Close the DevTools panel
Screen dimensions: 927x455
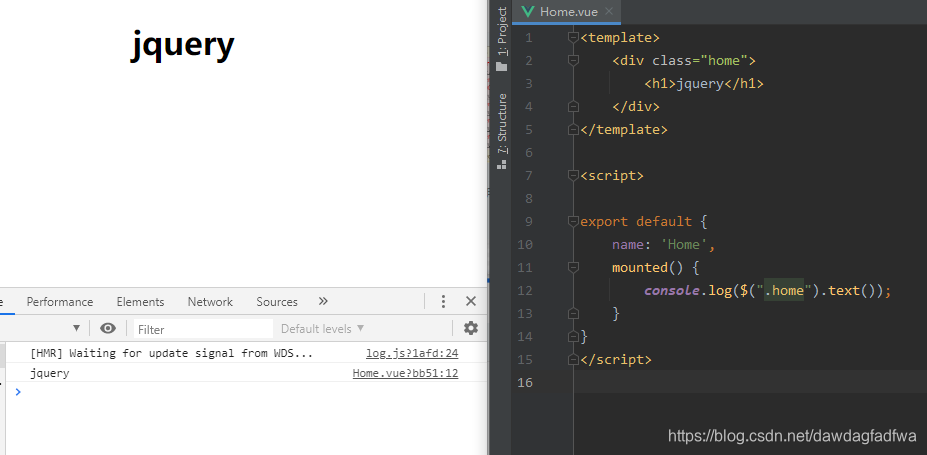tap(471, 301)
